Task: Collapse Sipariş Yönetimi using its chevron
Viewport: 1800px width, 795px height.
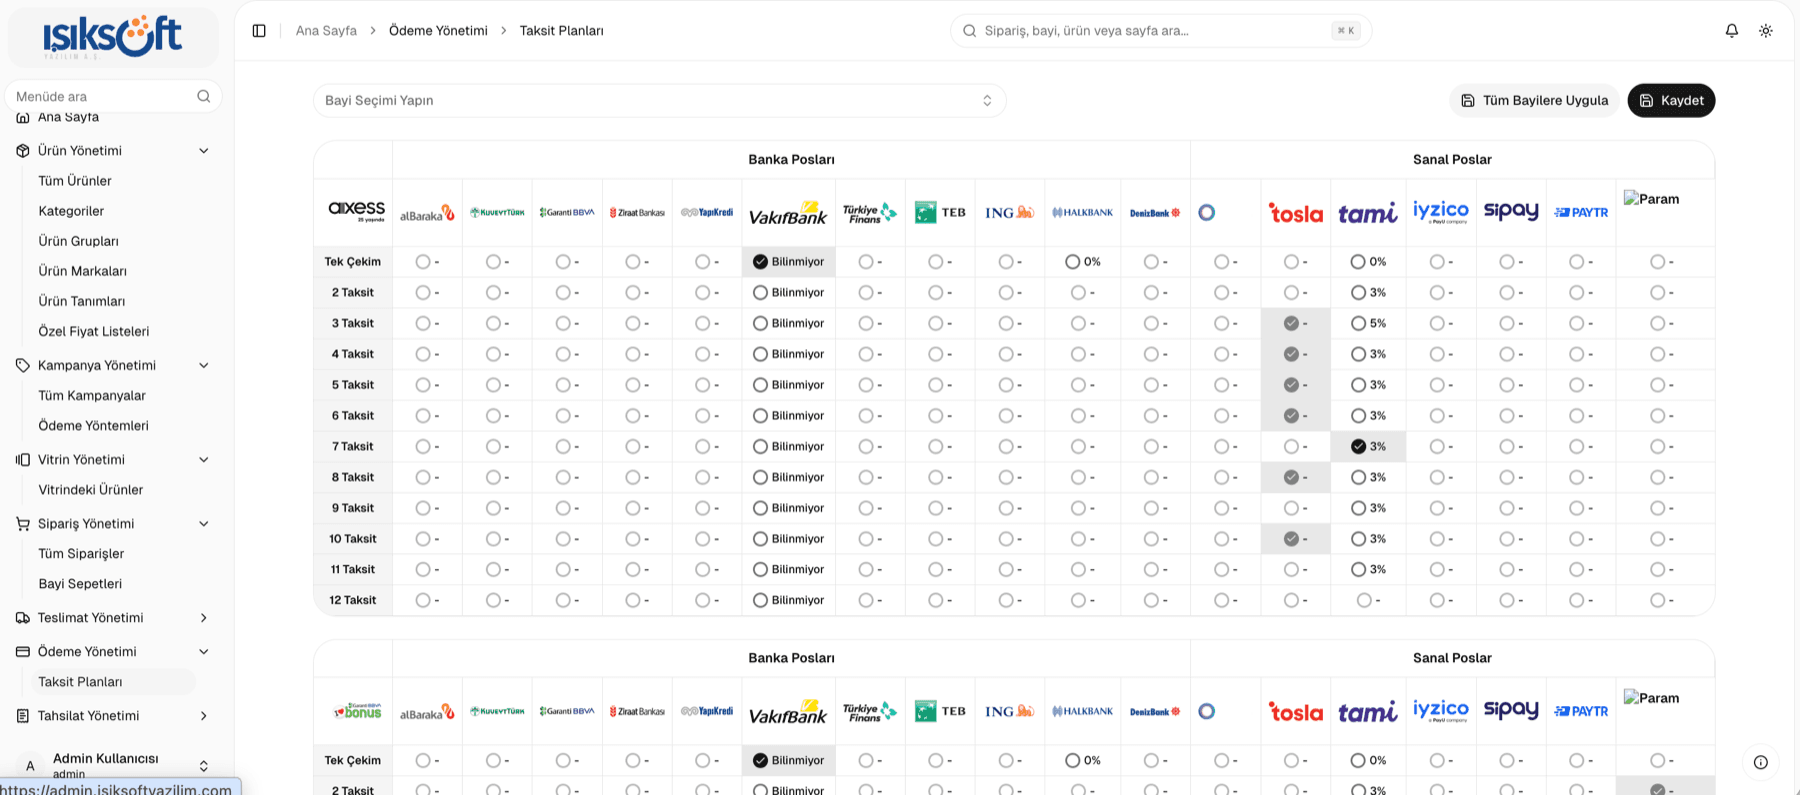Action: point(204,524)
